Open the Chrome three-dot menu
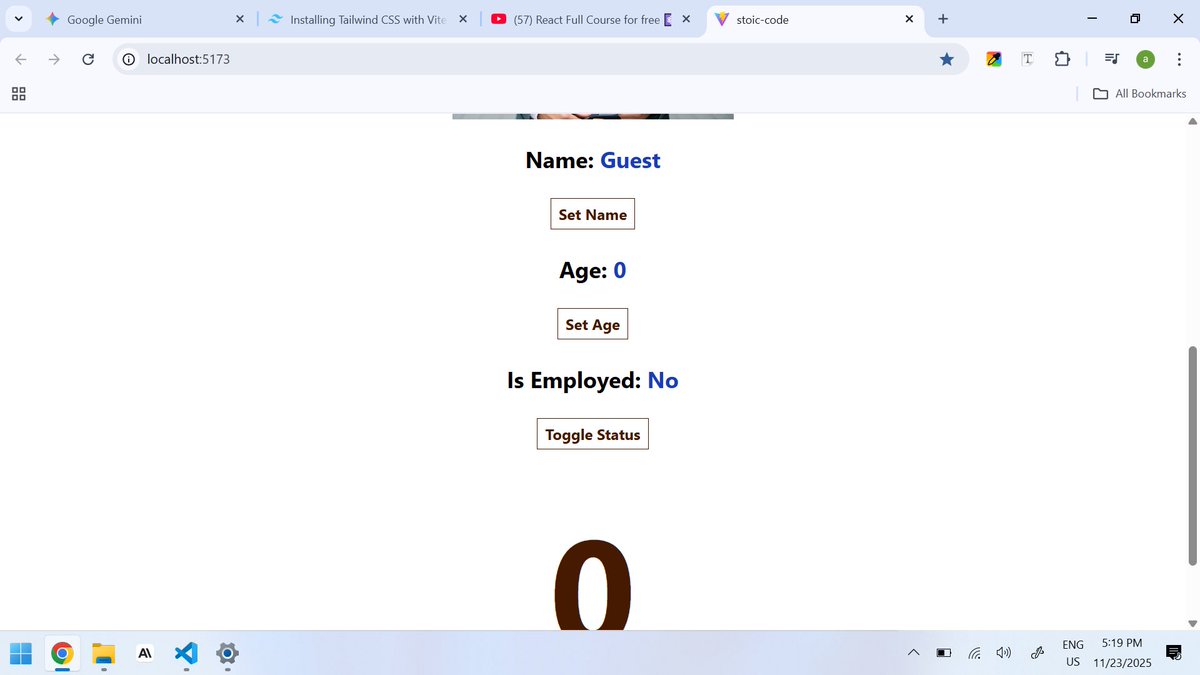The image size is (1200, 675). pyautogui.click(x=1180, y=59)
